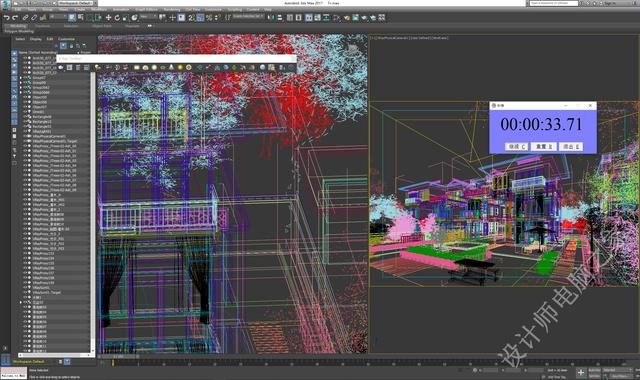Toggle the 3D Snaps button
The width and height of the screenshot is (640, 380).
[191, 18]
